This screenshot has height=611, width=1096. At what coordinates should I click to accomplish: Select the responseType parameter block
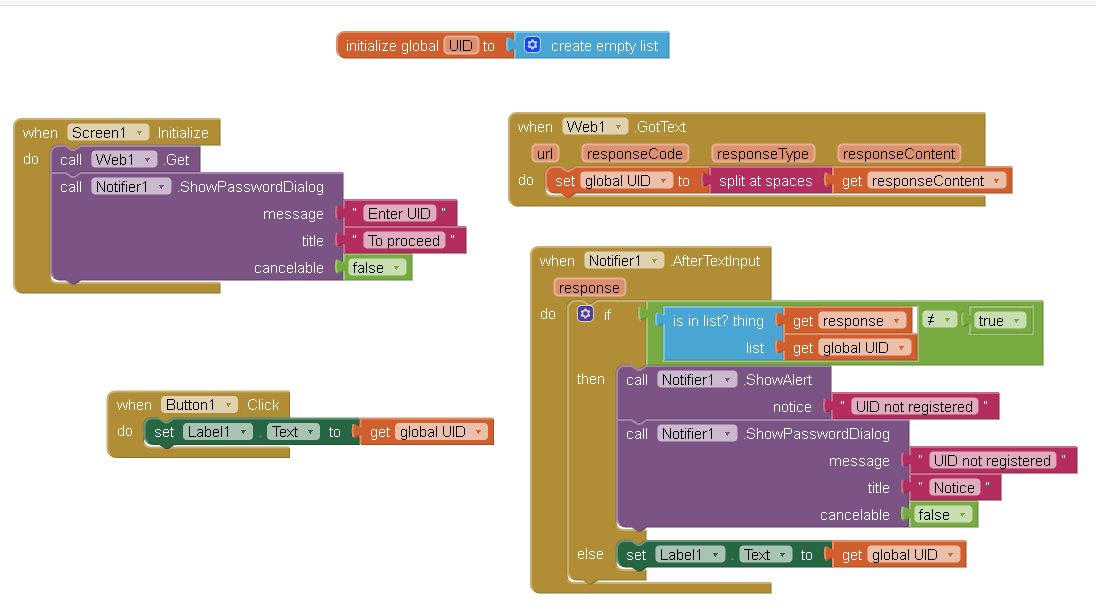[763, 154]
